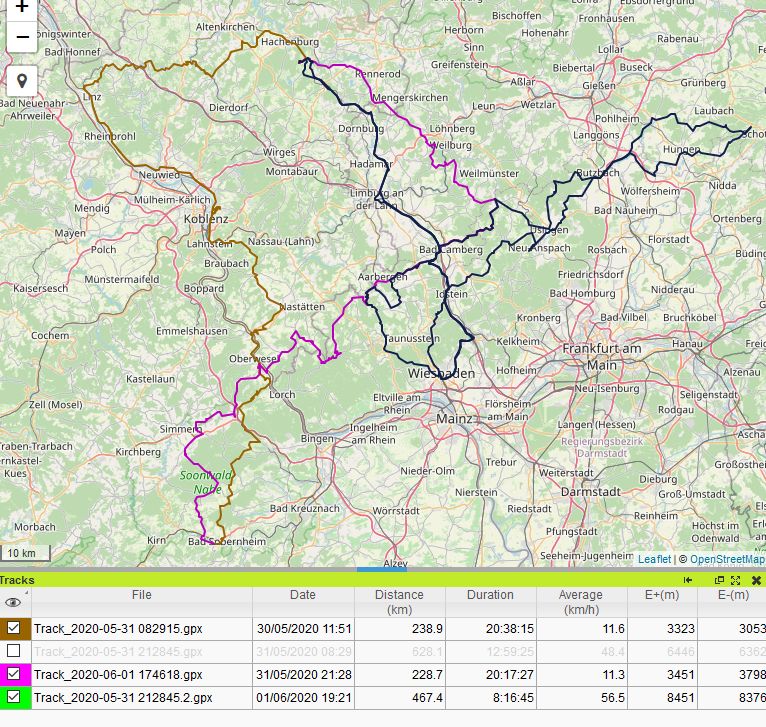Uncheck Track_2020-05-31 212845.2.gpx green checkbox
Image resolution: width=766 pixels, height=727 pixels.
click(14, 697)
